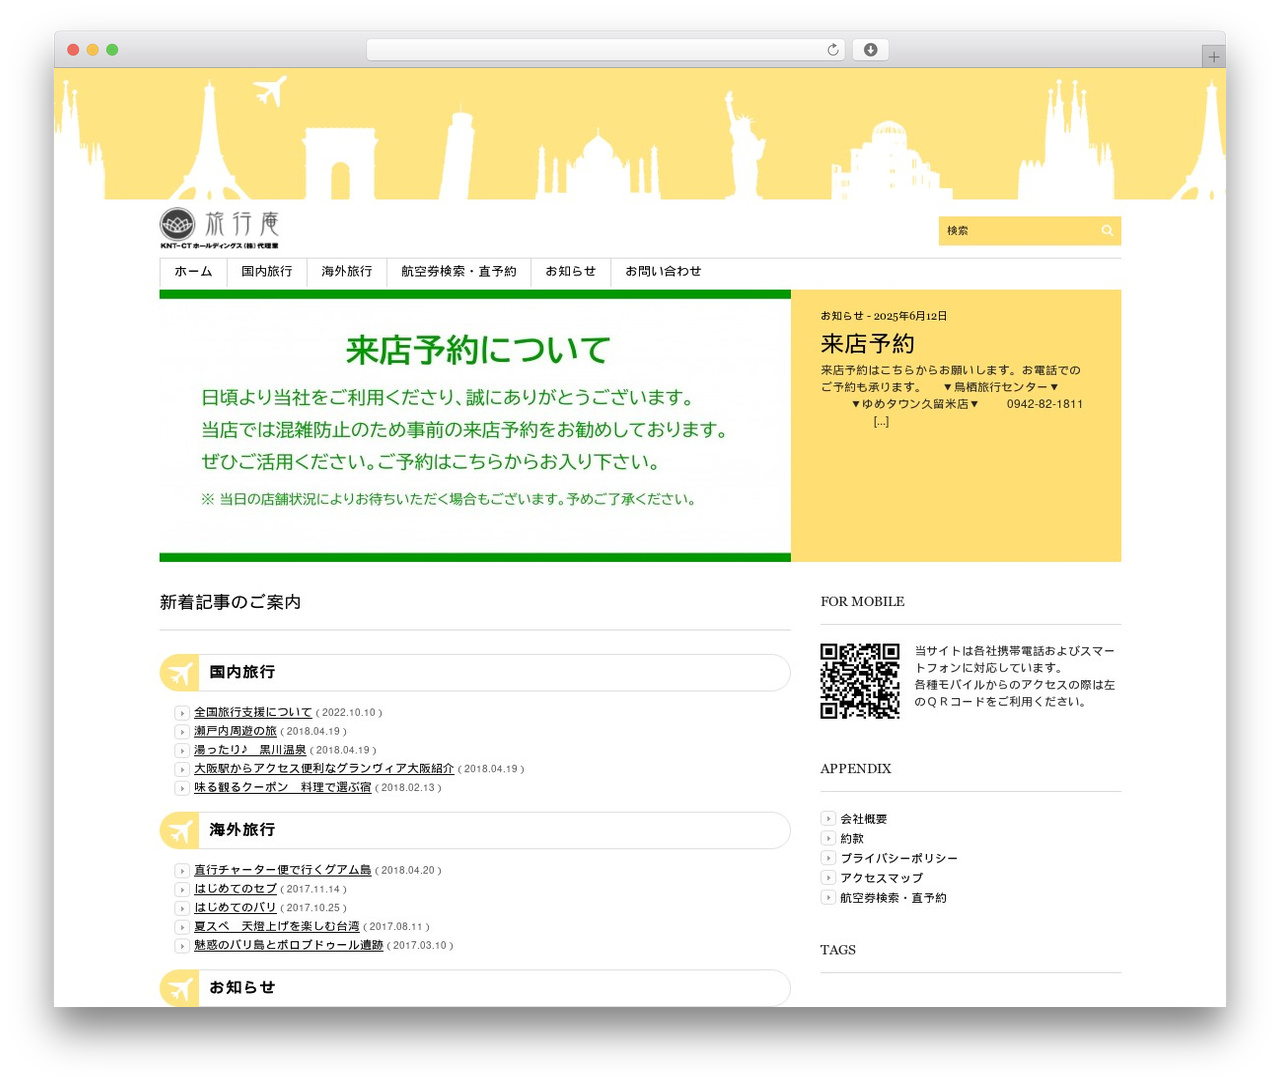Click the arrow bullet next to はじめてのセブ
The width and height of the screenshot is (1280, 1084).
(x=182, y=889)
